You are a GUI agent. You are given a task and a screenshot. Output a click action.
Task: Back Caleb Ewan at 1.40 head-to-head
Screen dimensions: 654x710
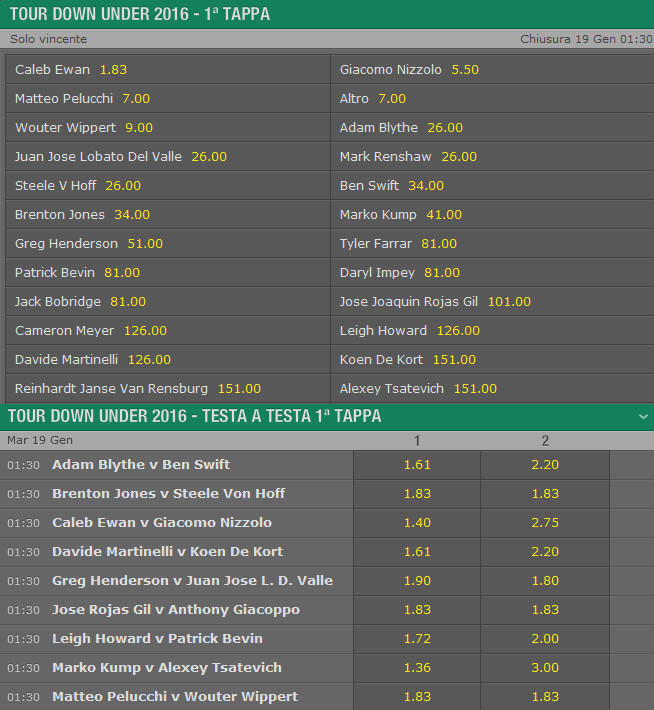click(417, 523)
